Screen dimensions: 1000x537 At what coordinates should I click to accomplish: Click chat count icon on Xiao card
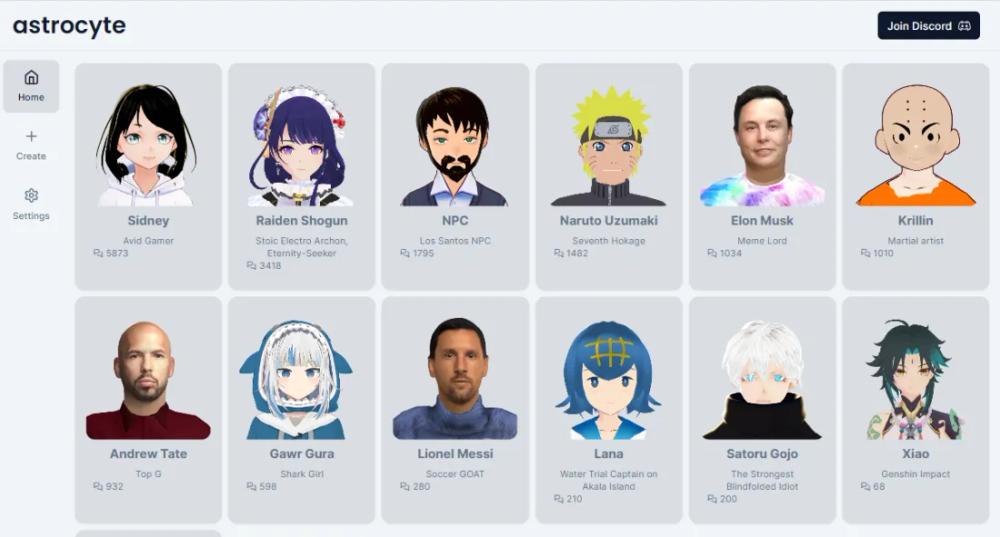(x=865, y=487)
